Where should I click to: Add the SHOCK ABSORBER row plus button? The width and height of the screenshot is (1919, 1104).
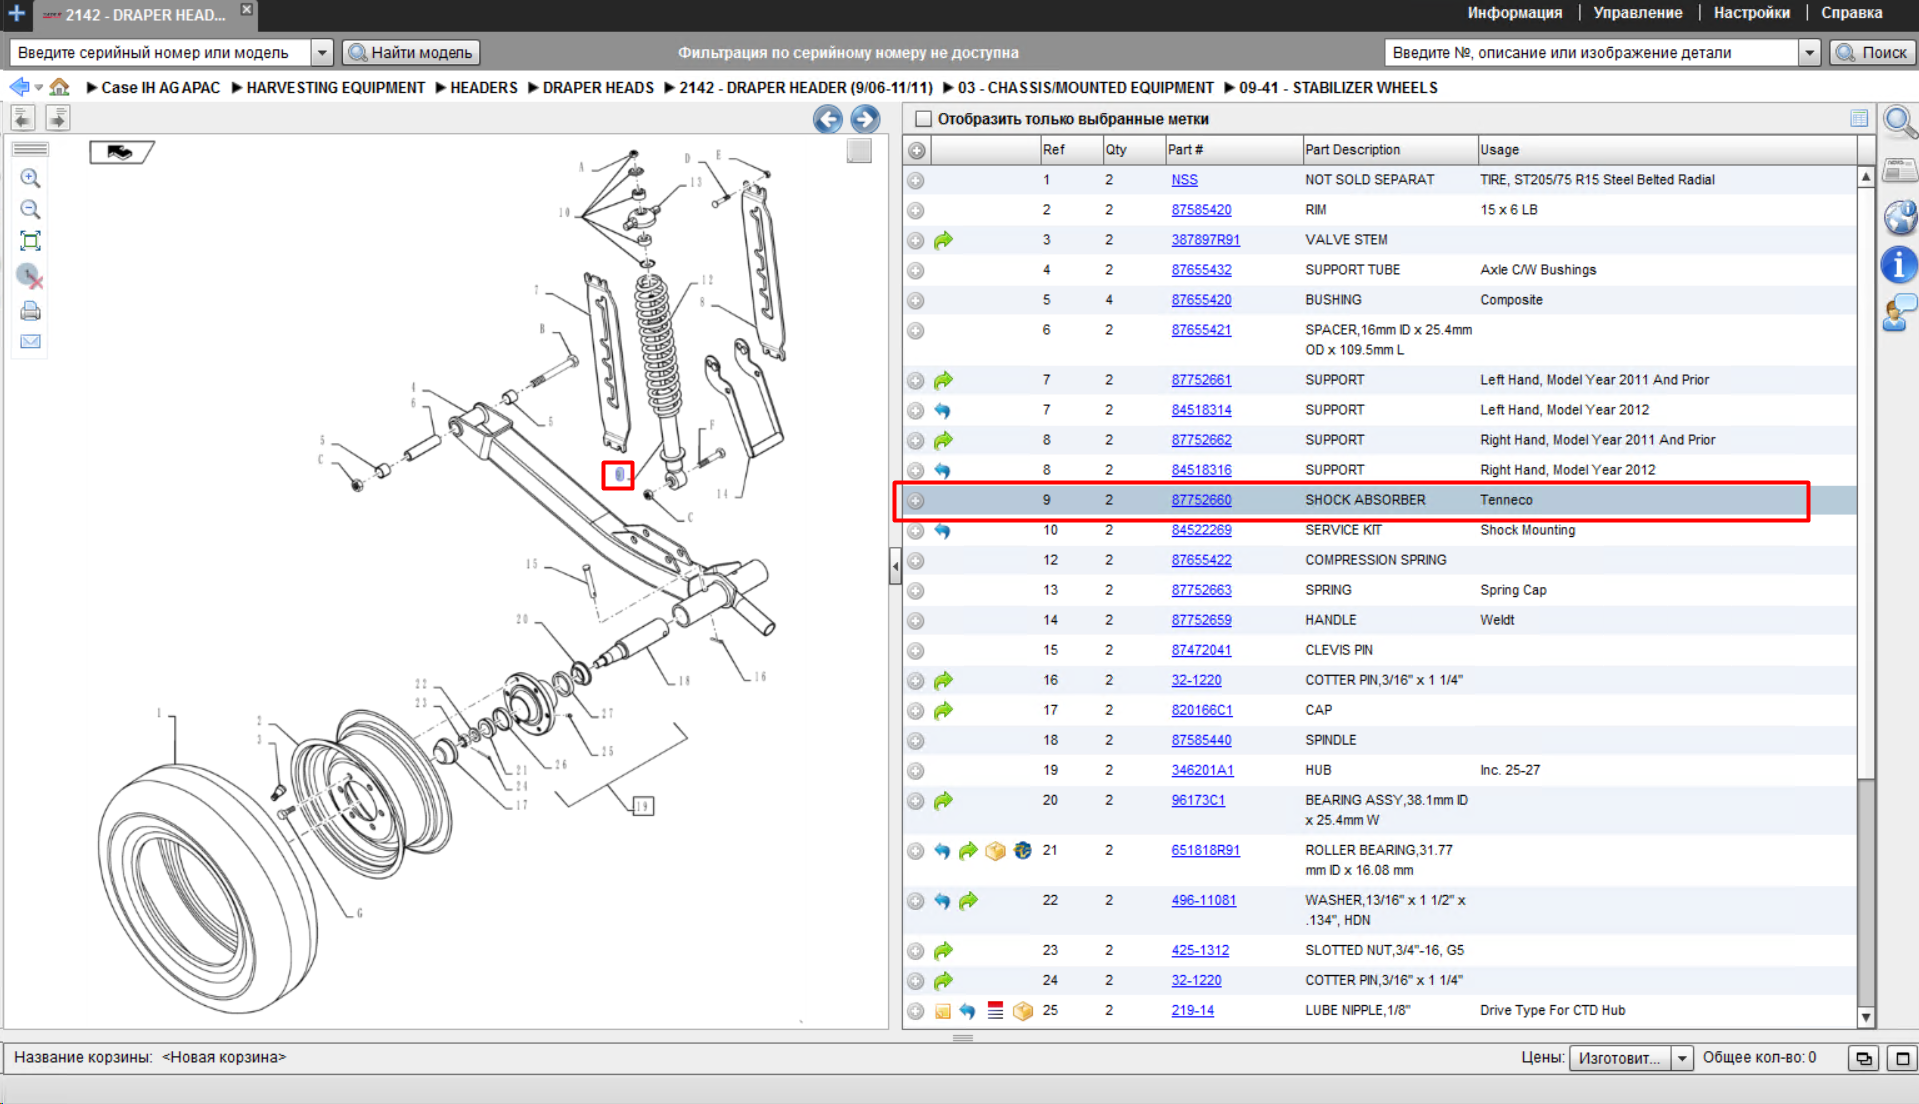pos(916,500)
